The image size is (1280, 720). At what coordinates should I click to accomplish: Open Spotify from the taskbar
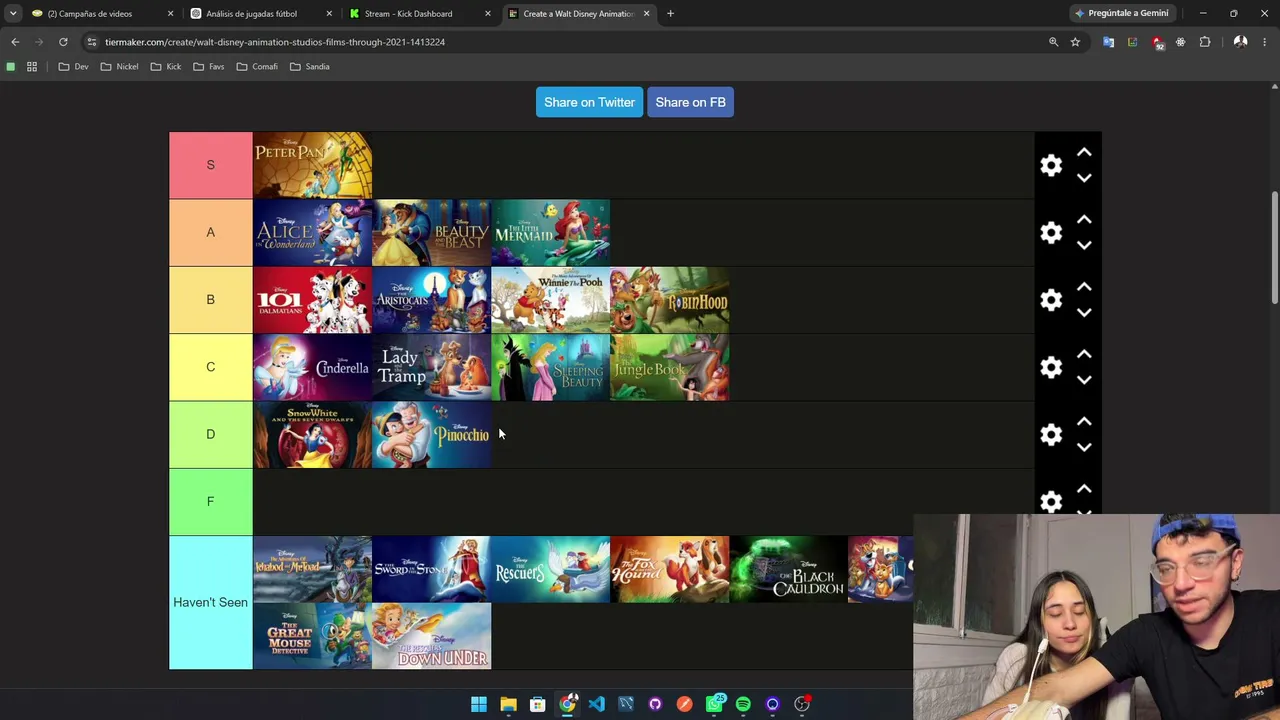(743, 704)
